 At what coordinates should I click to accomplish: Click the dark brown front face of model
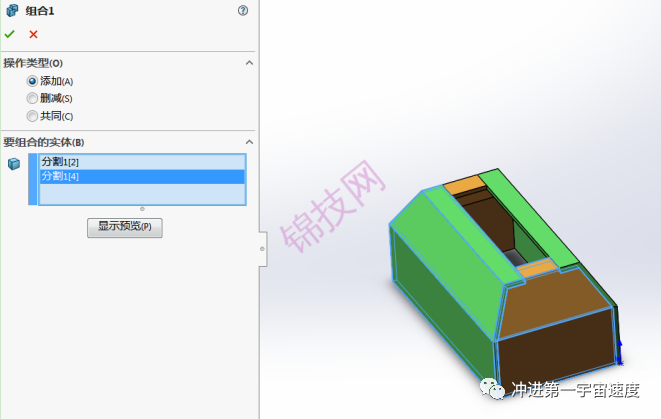point(556,352)
